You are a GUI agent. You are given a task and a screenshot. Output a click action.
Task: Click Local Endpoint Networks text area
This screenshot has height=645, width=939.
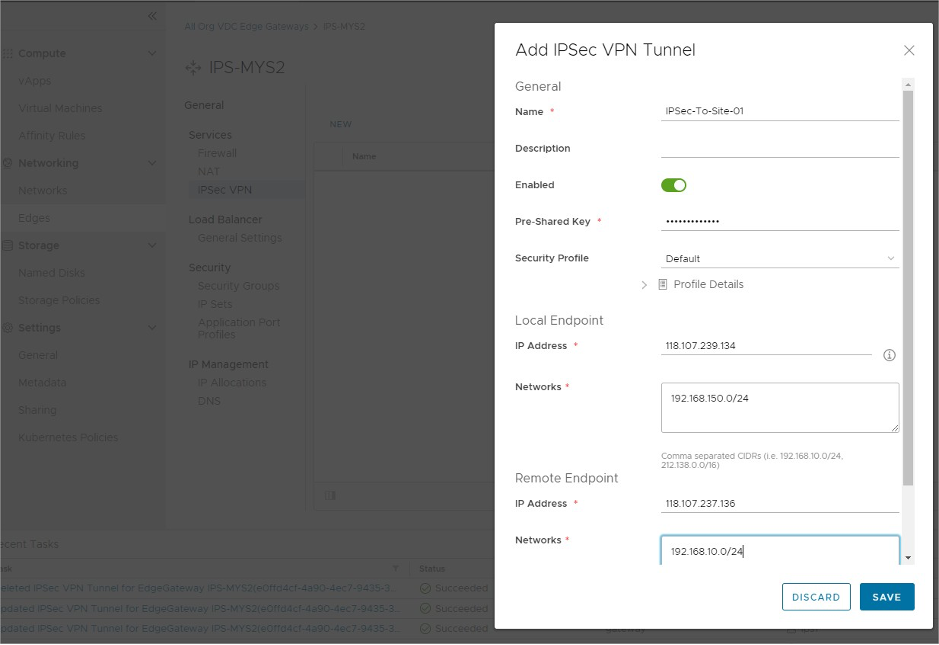[x=780, y=408]
